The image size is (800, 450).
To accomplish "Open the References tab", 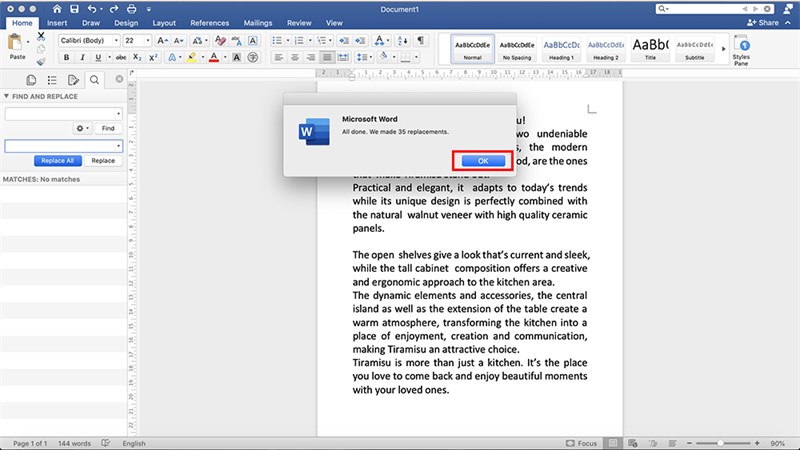I will 209,23.
